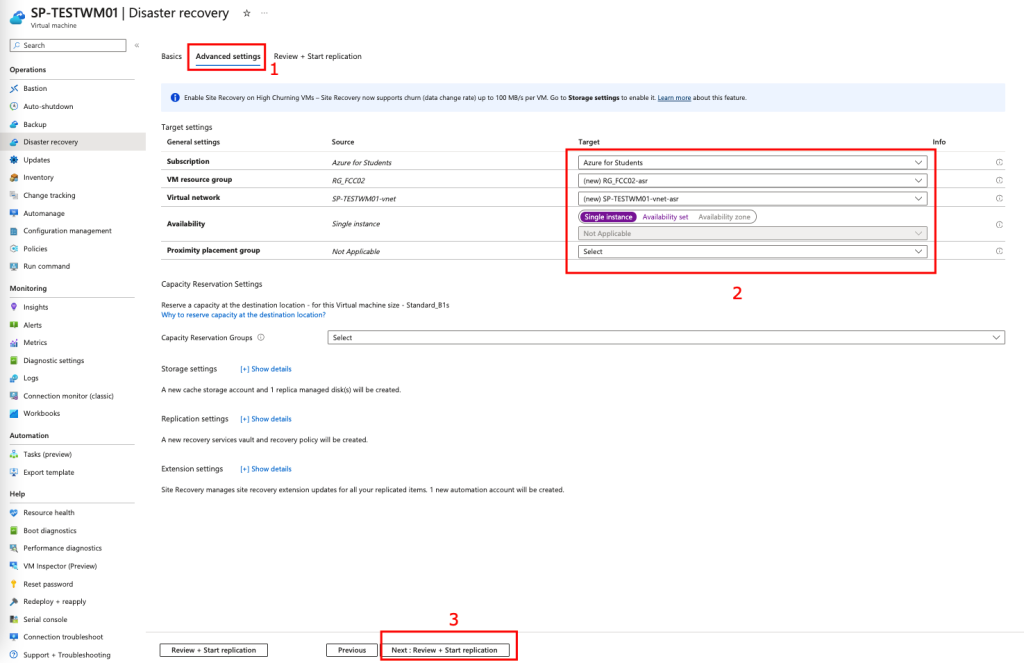The image size is (1024, 663).
Task: Collapse the sidebar with double chevron
Action: pos(137,45)
